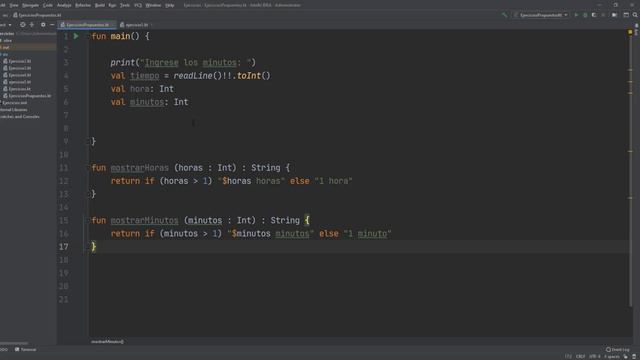
Task: Run with coverage from the toolbar
Action: click(x=594, y=15)
